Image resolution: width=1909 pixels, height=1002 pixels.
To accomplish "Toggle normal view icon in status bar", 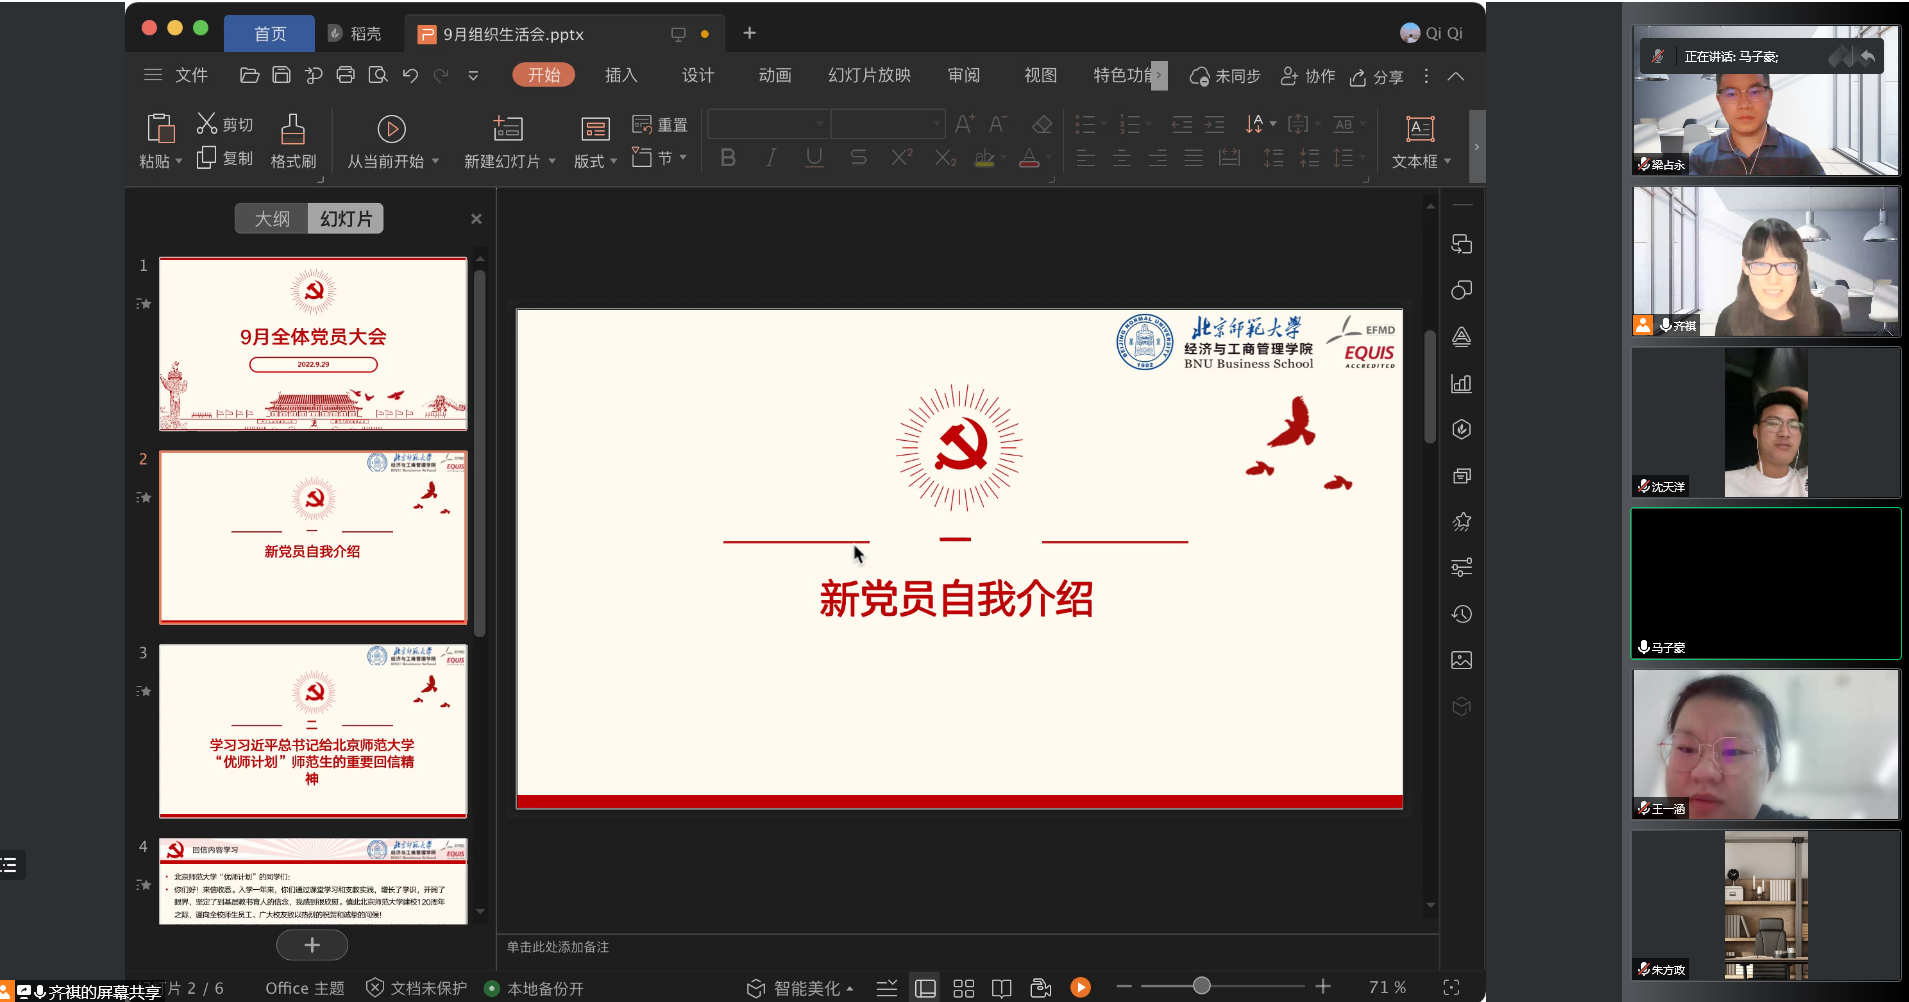I will coord(925,988).
